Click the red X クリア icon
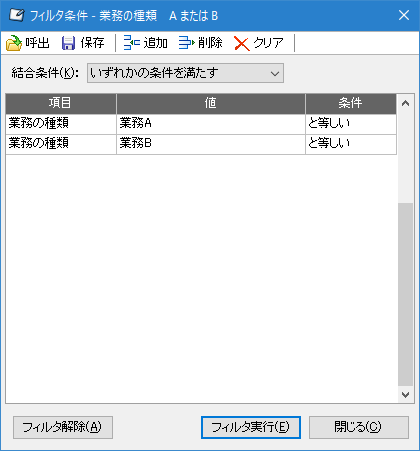The width and height of the screenshot is (420, 451). click(x=242, y=43)
